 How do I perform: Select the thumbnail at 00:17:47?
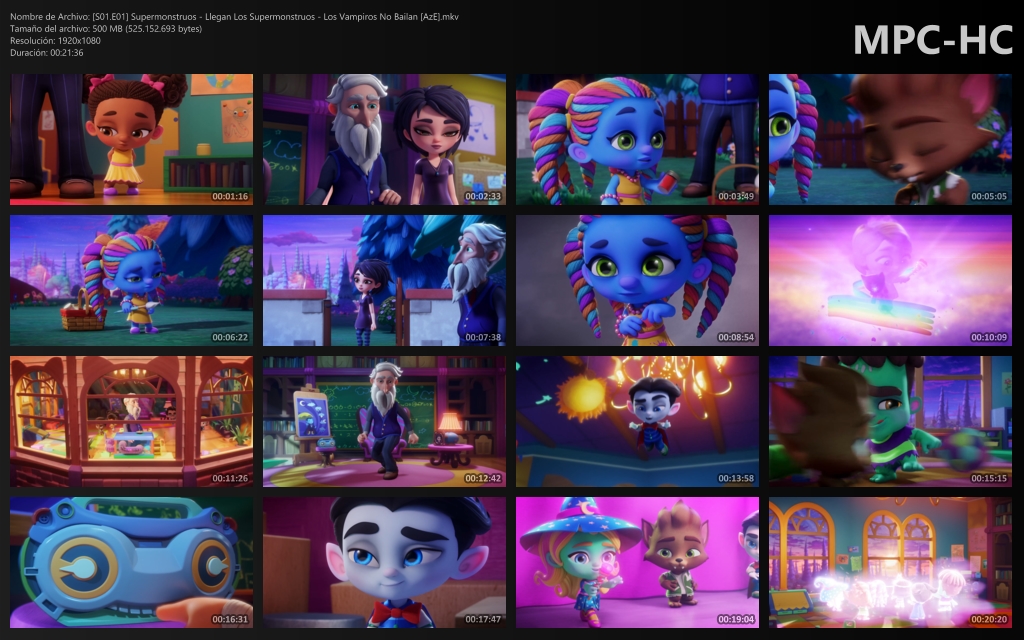pos(384,562)
